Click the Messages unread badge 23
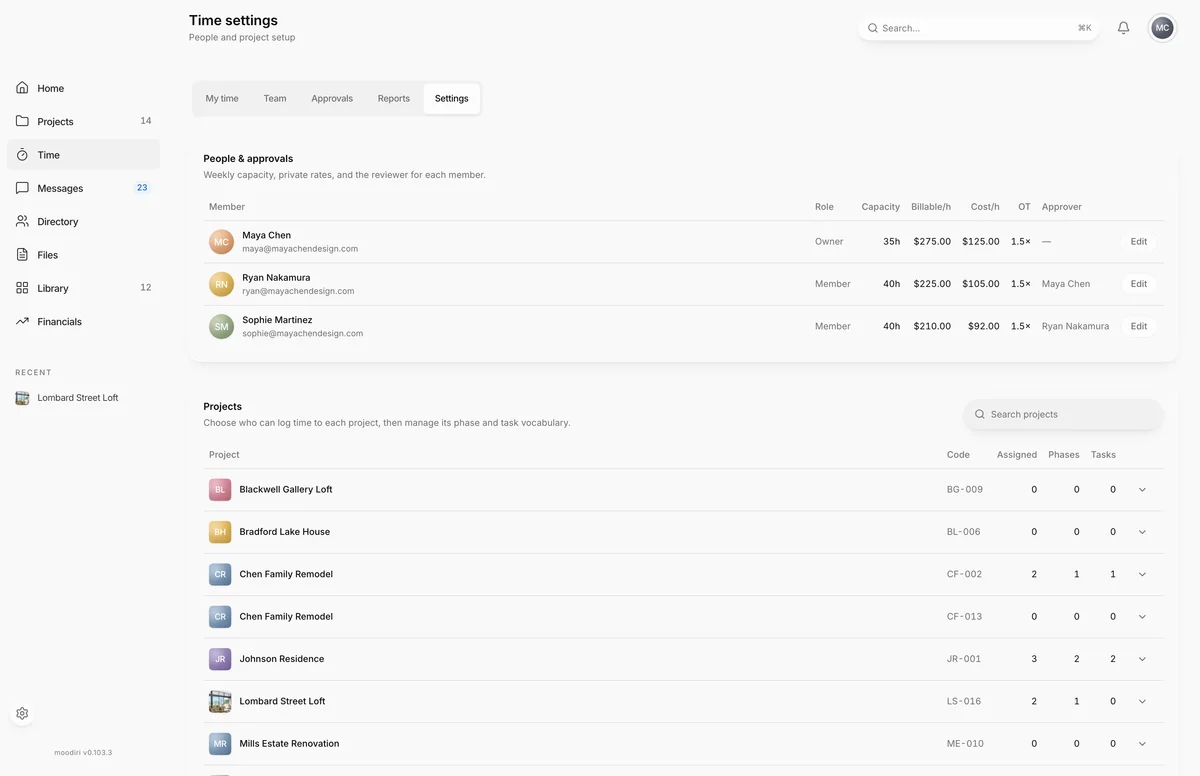The width and height of the screenshot is (1200, 776). 142,188
